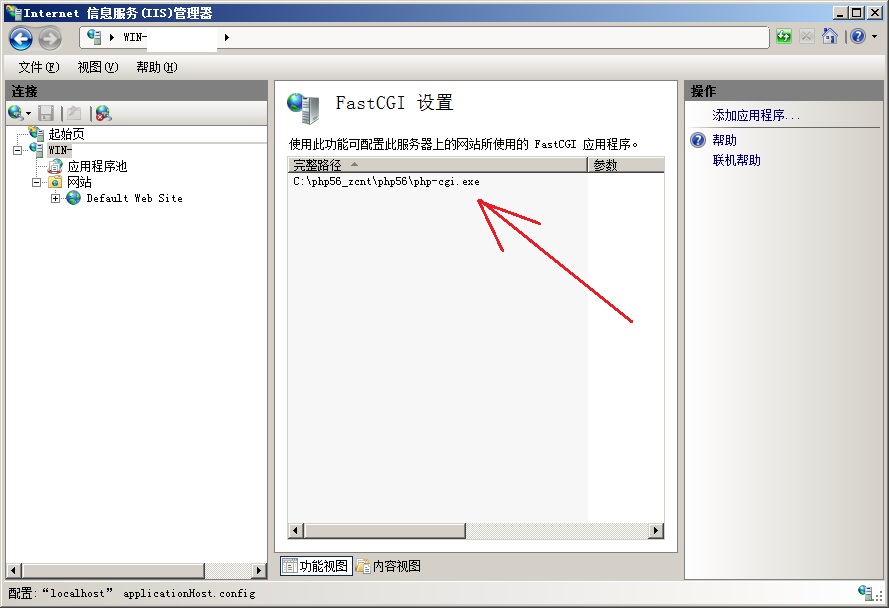Expand the Default Web Site node
889x608 pixels.
point(55,199)
